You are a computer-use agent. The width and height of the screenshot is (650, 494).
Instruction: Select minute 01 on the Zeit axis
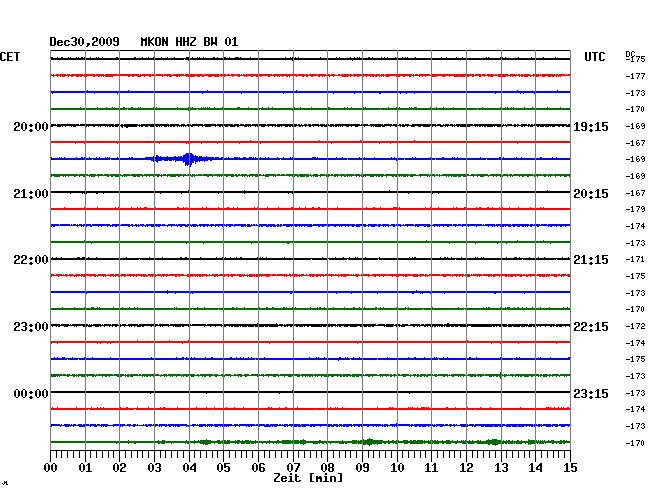click(x=85, y=468)
